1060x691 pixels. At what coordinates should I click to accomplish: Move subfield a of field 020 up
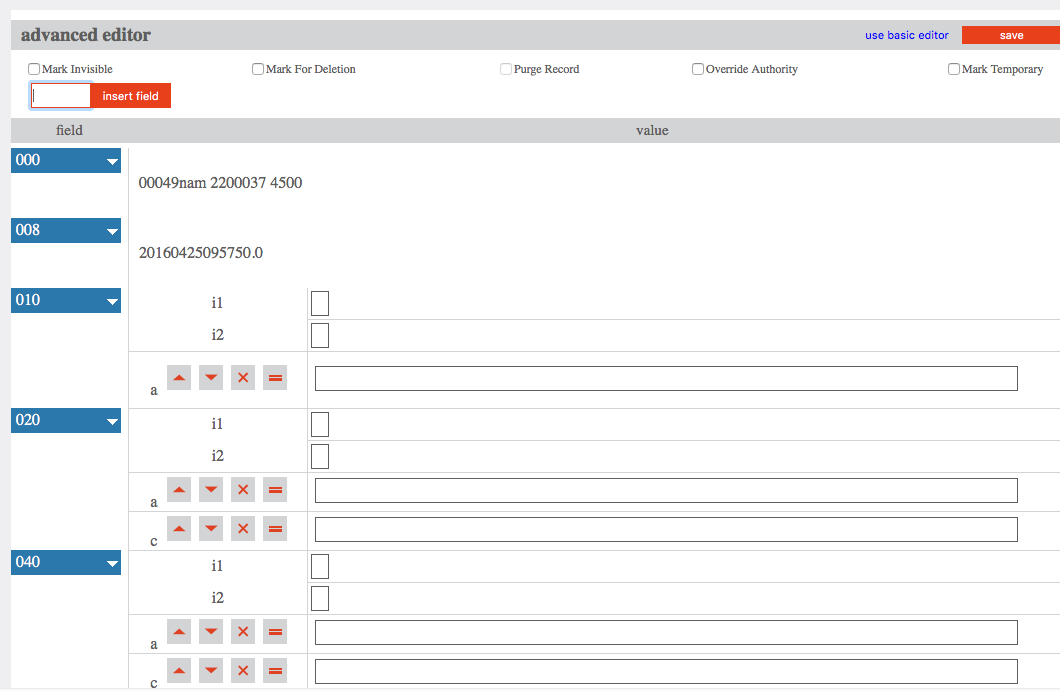pyautogui.click(x=179, y=490)
